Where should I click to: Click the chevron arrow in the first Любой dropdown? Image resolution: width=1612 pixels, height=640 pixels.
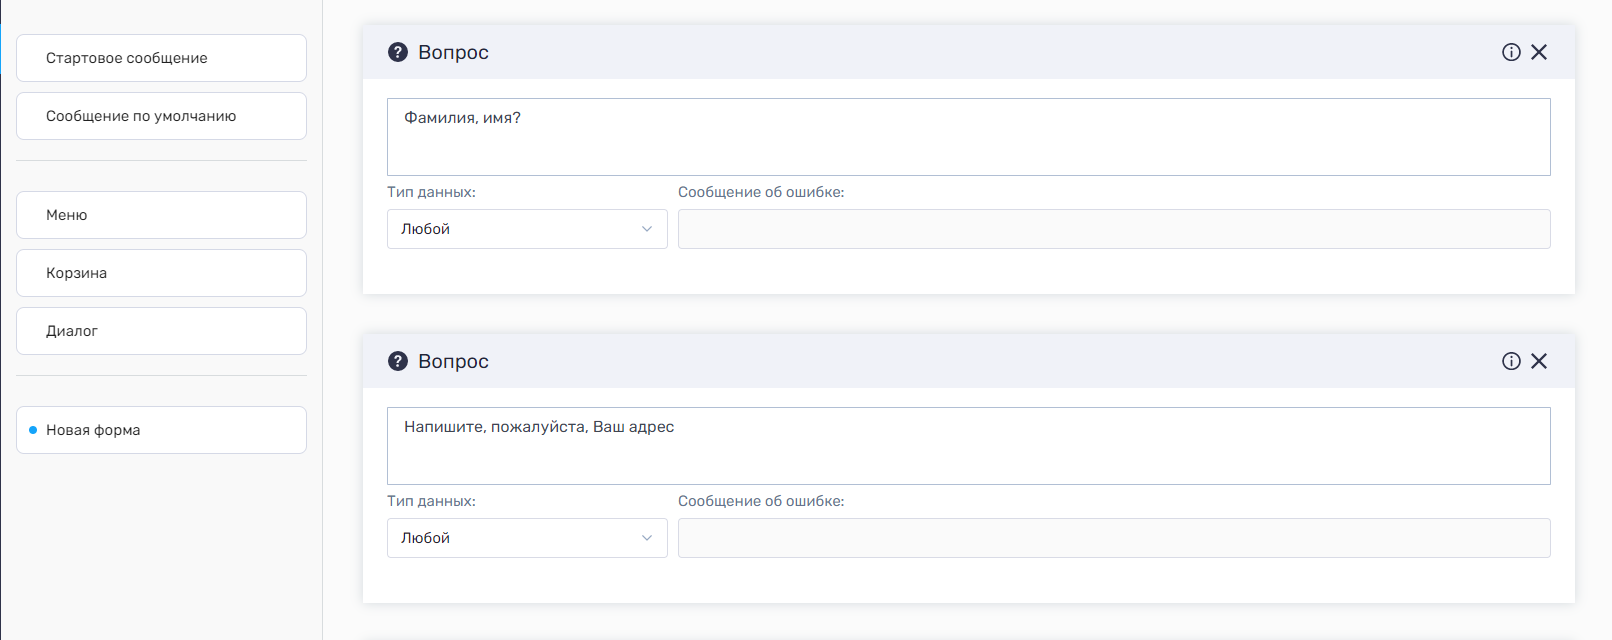click(x=647, y=229)
